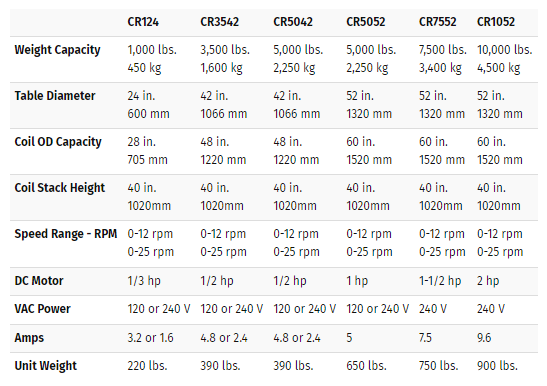Click the VAC Power row label
The image size is (547, 386).
point(43,309)
